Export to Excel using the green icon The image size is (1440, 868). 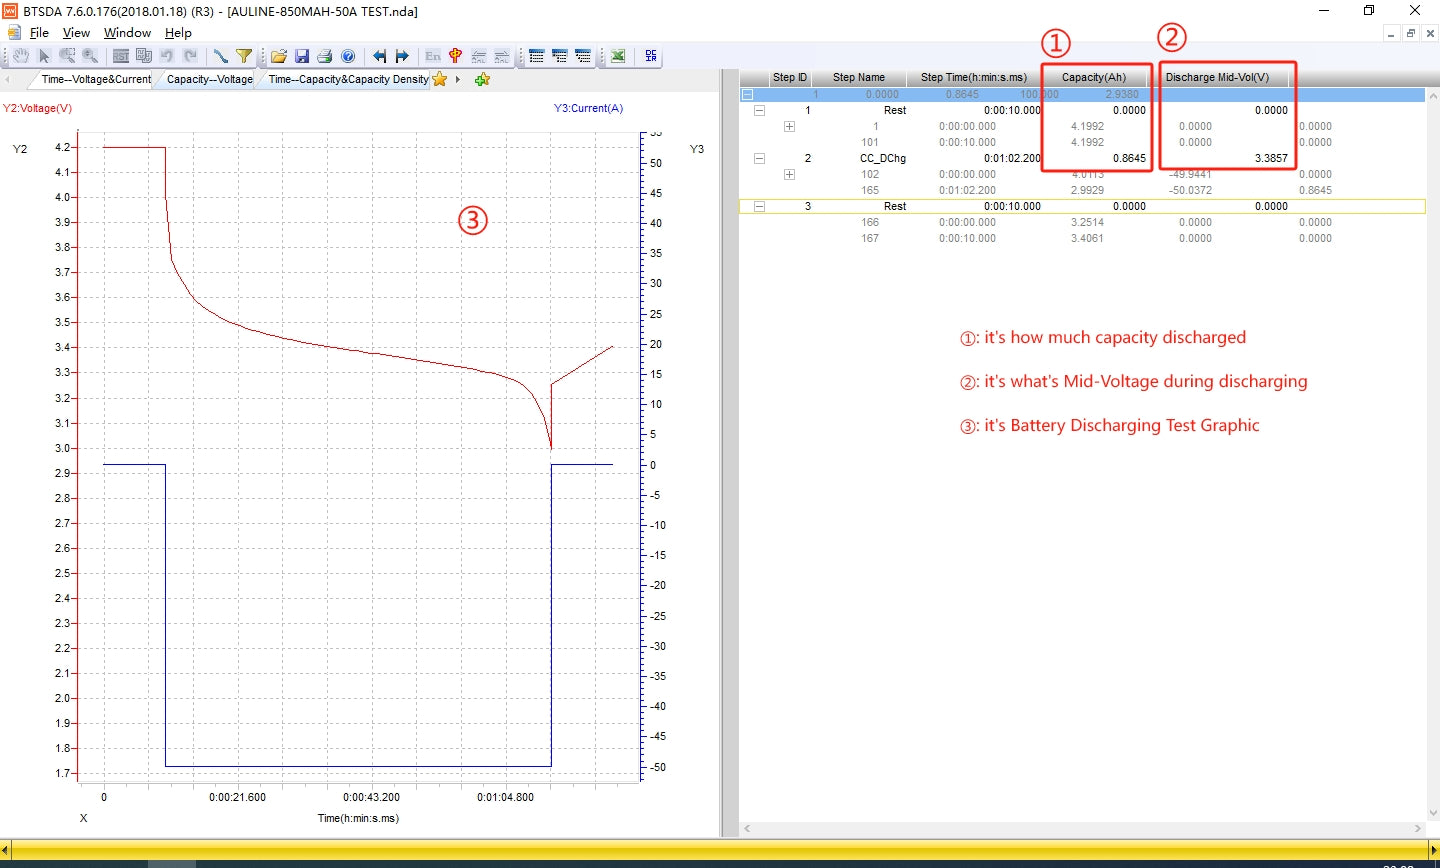(x=618, y=56)
